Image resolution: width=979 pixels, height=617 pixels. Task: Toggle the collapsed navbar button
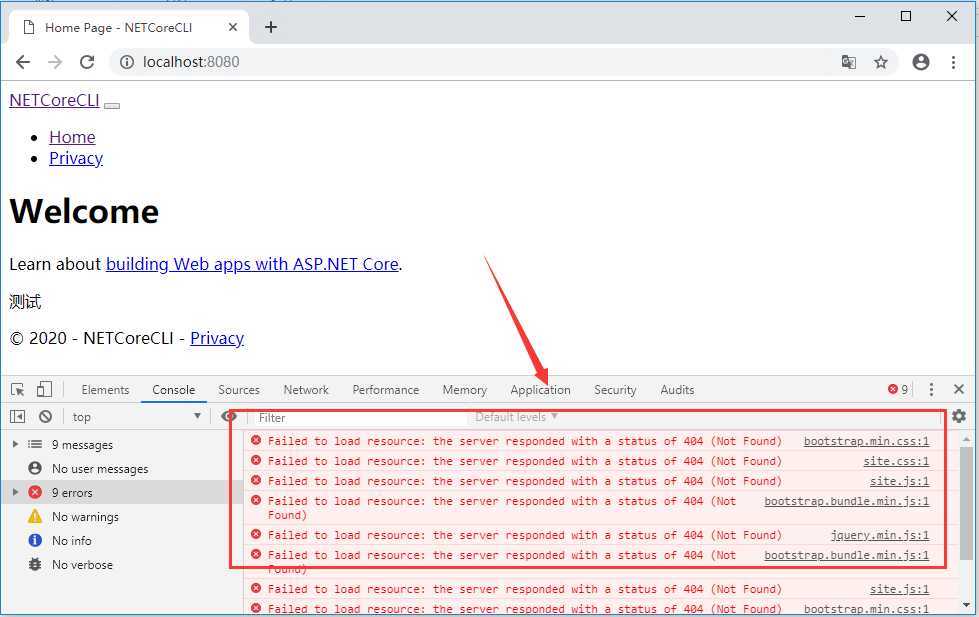(112, 106)
